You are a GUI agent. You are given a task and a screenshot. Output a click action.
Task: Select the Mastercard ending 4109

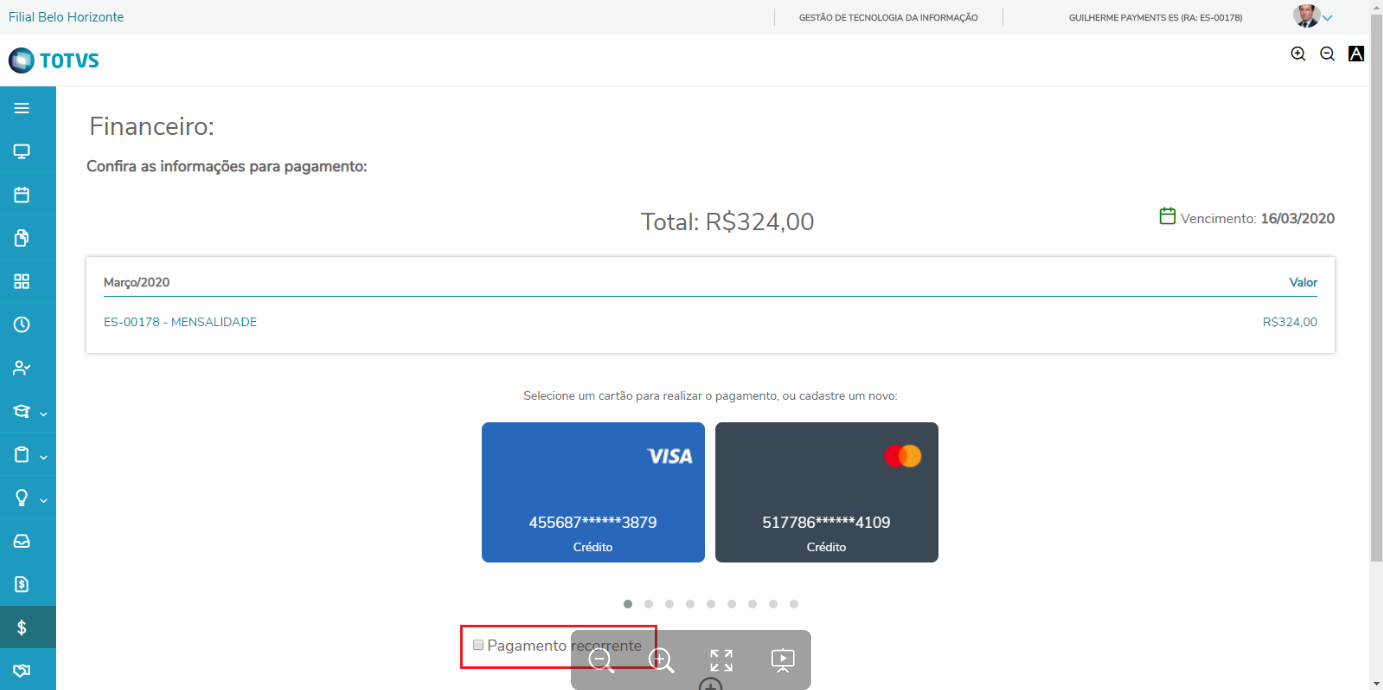(x=826, y=492)
